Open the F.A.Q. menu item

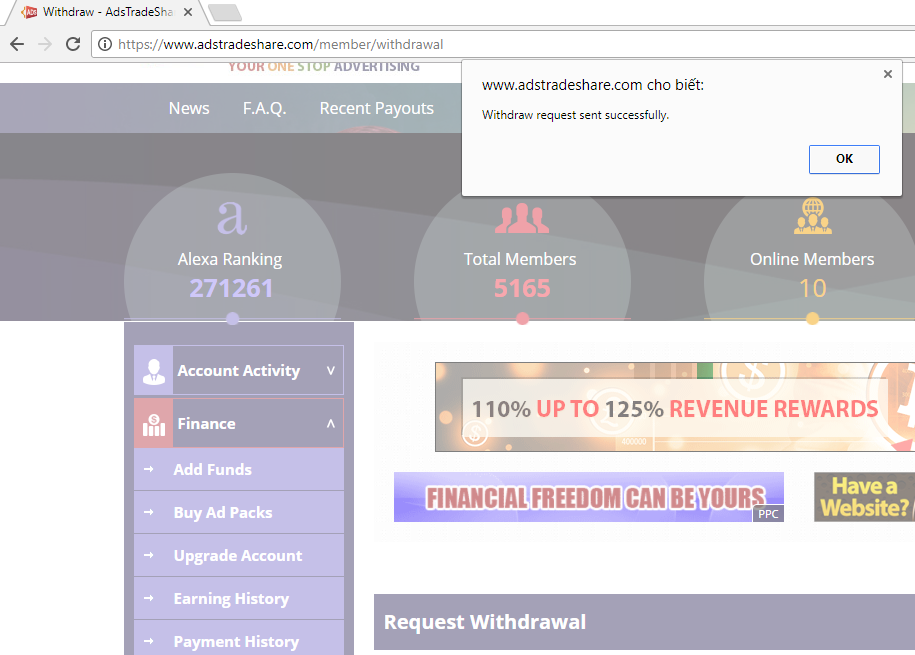click(x=264, y=109)
